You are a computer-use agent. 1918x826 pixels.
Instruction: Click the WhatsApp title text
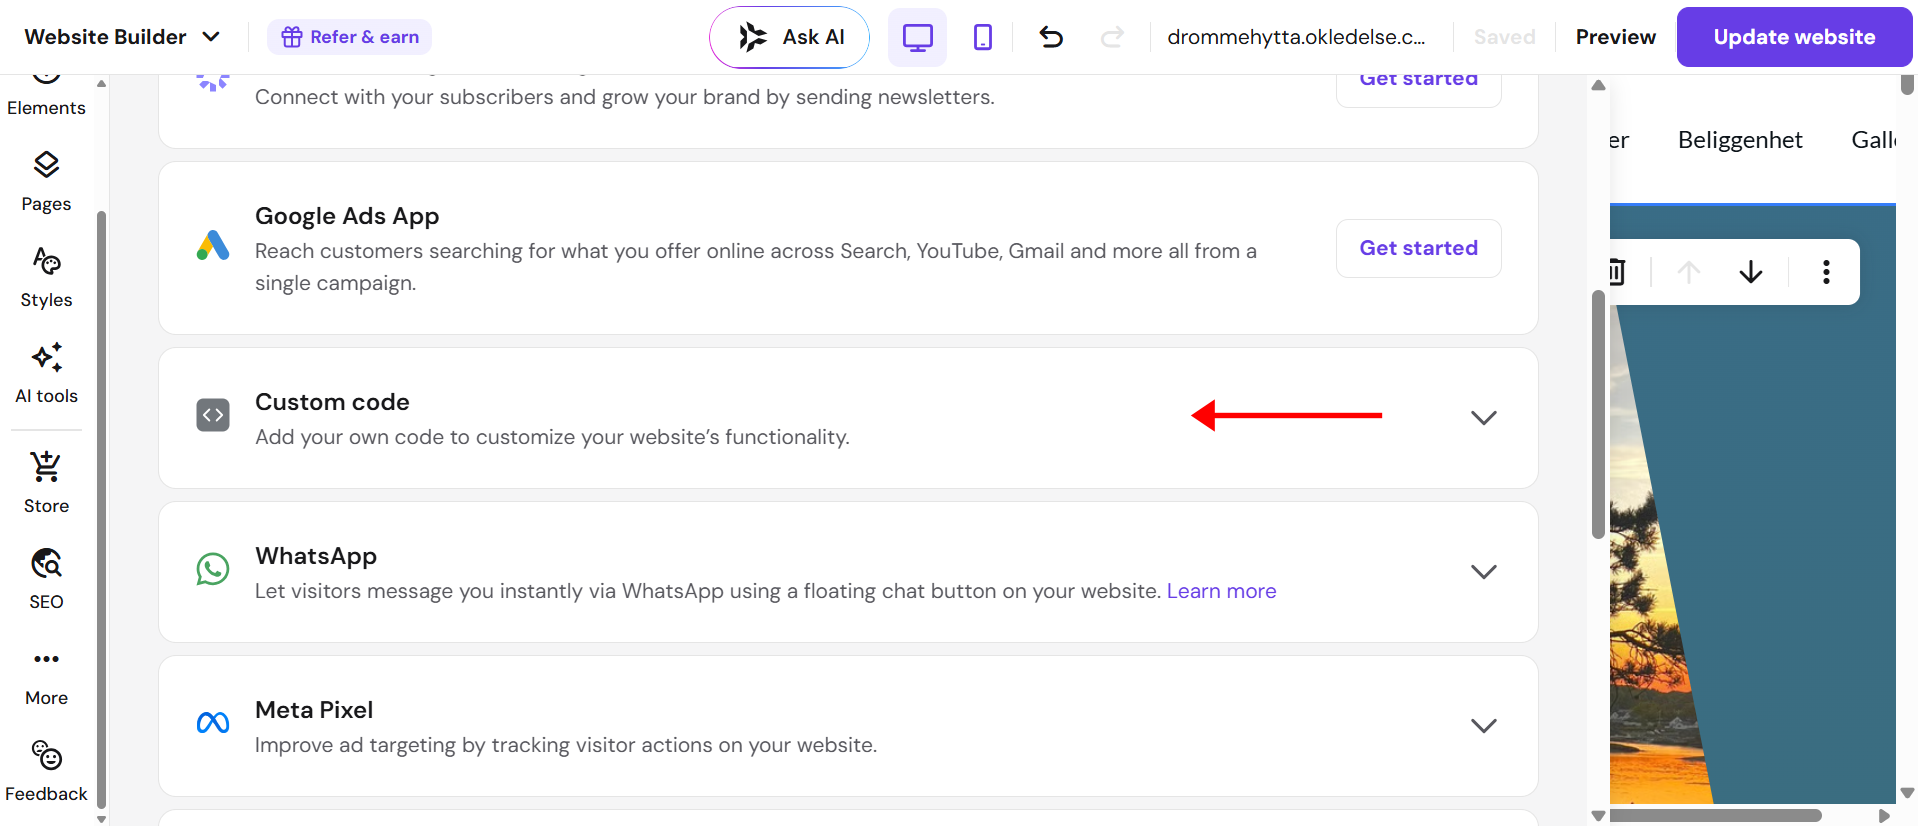[x=316, y=556]
